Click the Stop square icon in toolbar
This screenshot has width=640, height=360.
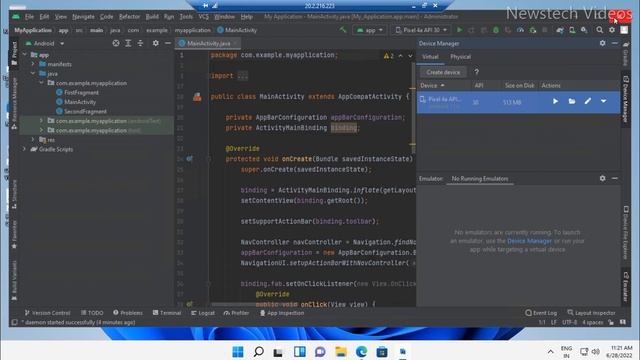click(545, 30)
